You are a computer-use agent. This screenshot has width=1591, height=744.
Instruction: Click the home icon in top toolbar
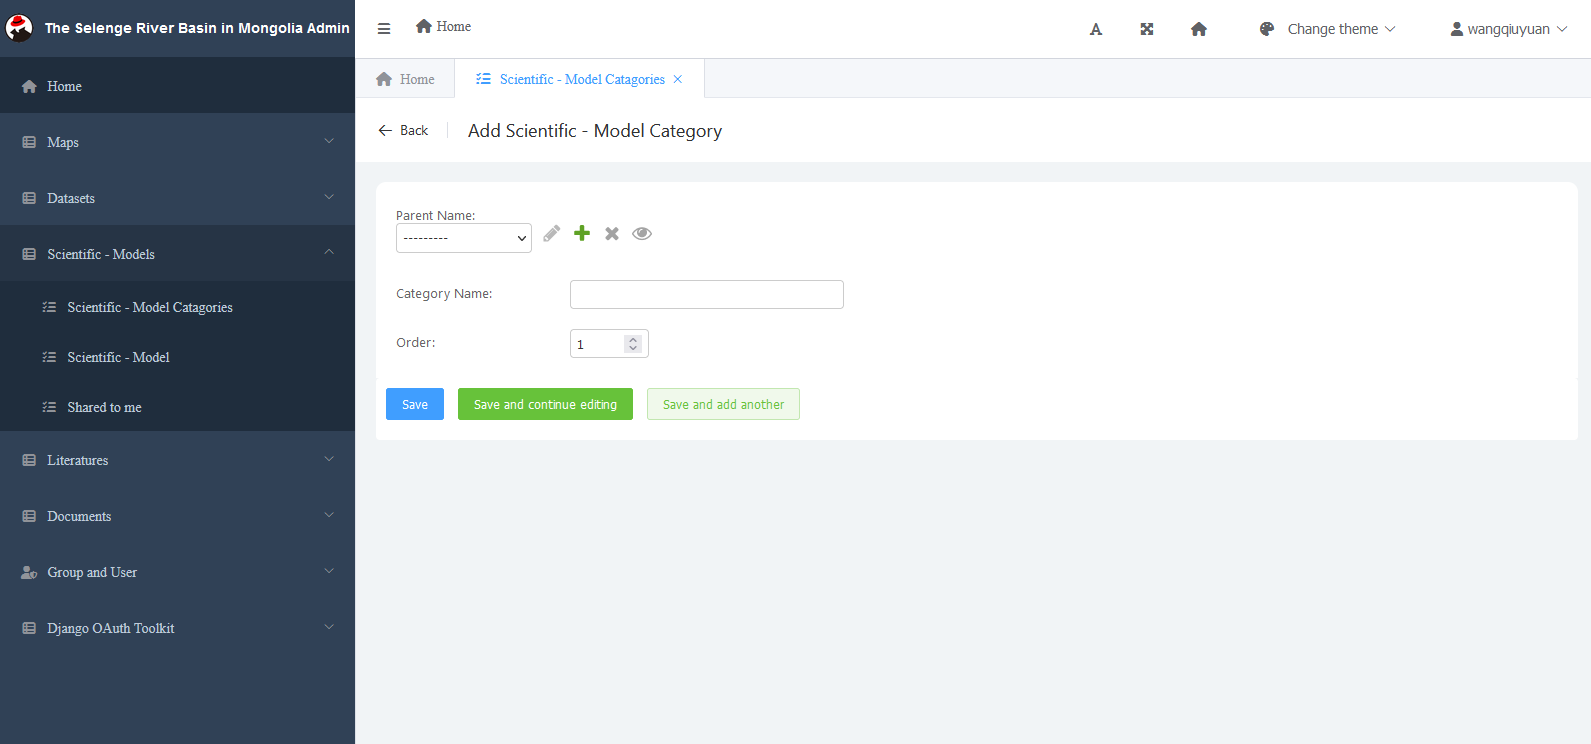1199,29
